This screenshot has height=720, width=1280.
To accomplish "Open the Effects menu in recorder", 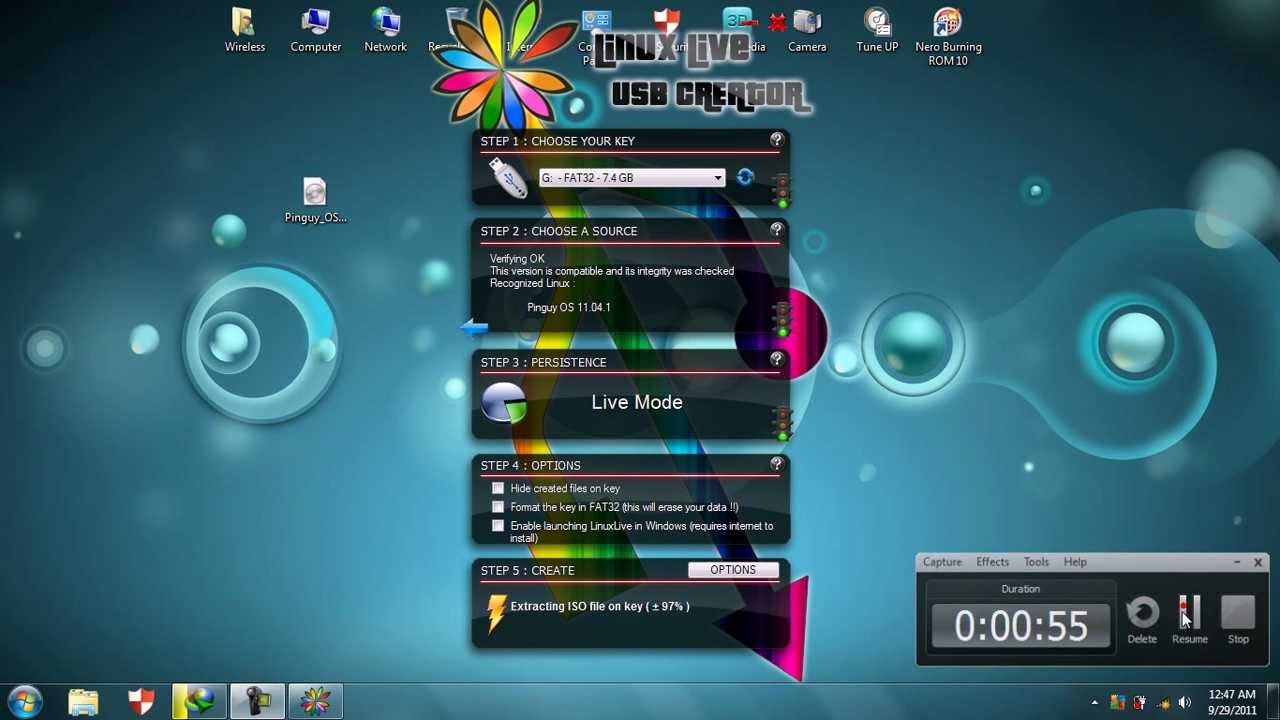I will pyautogui.click(x=992, y=562).
